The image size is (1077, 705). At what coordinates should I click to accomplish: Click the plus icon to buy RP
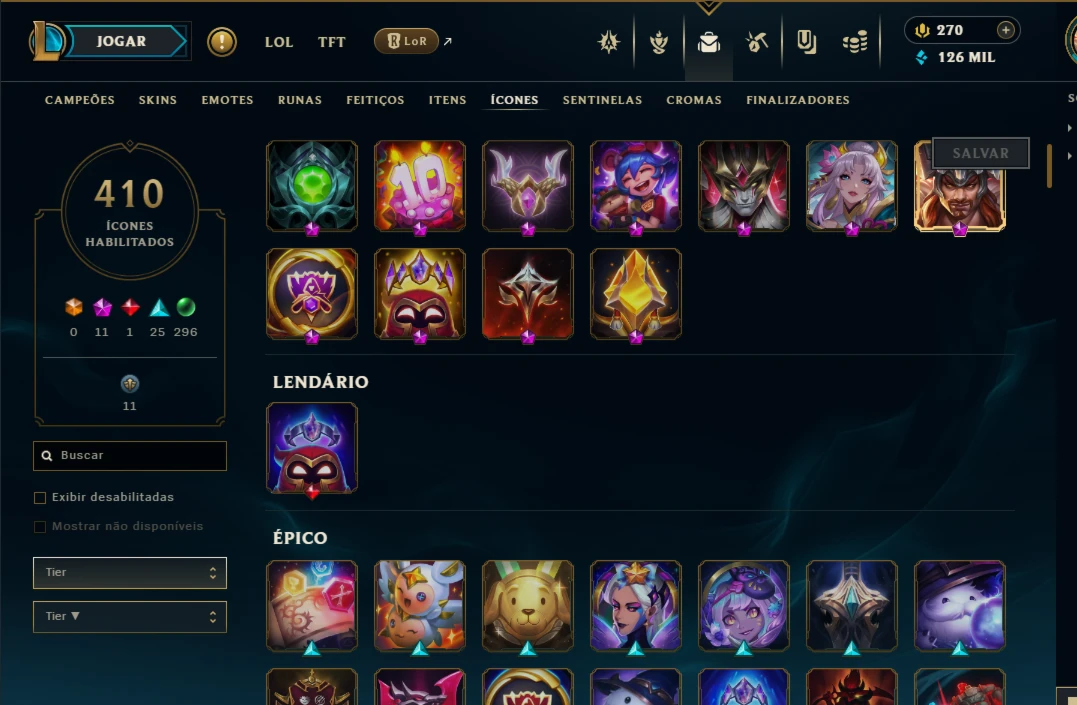(1005, 30)
